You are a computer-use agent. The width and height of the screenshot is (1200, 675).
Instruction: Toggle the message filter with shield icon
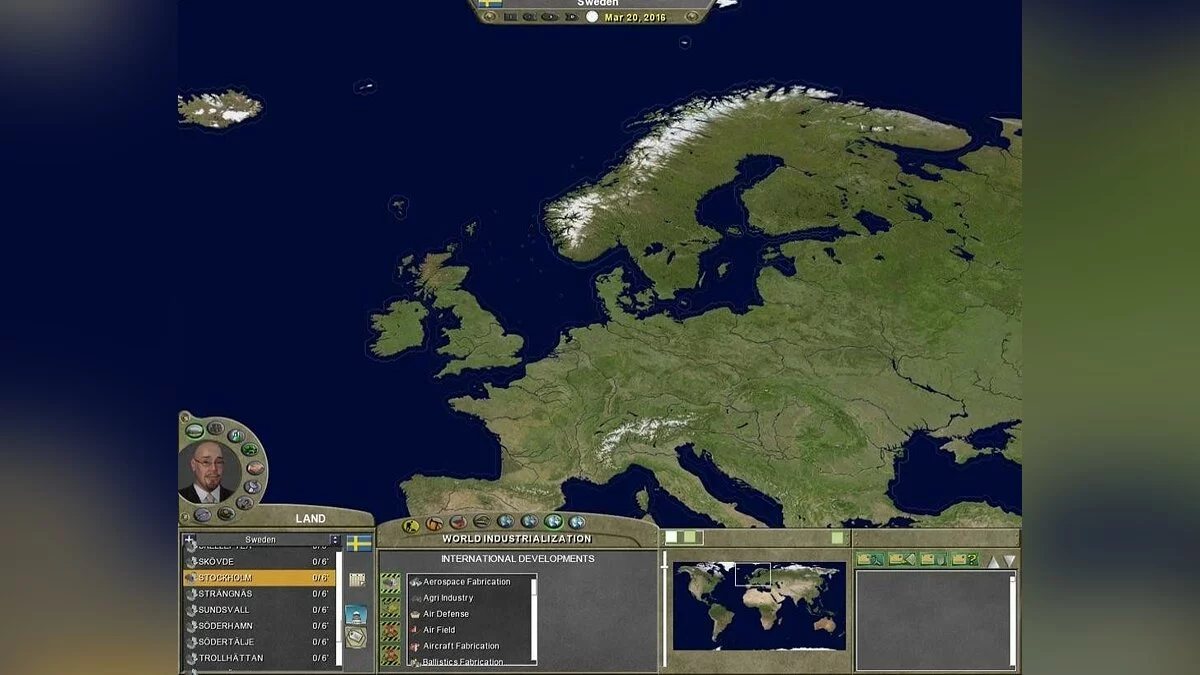pos(934,559)
